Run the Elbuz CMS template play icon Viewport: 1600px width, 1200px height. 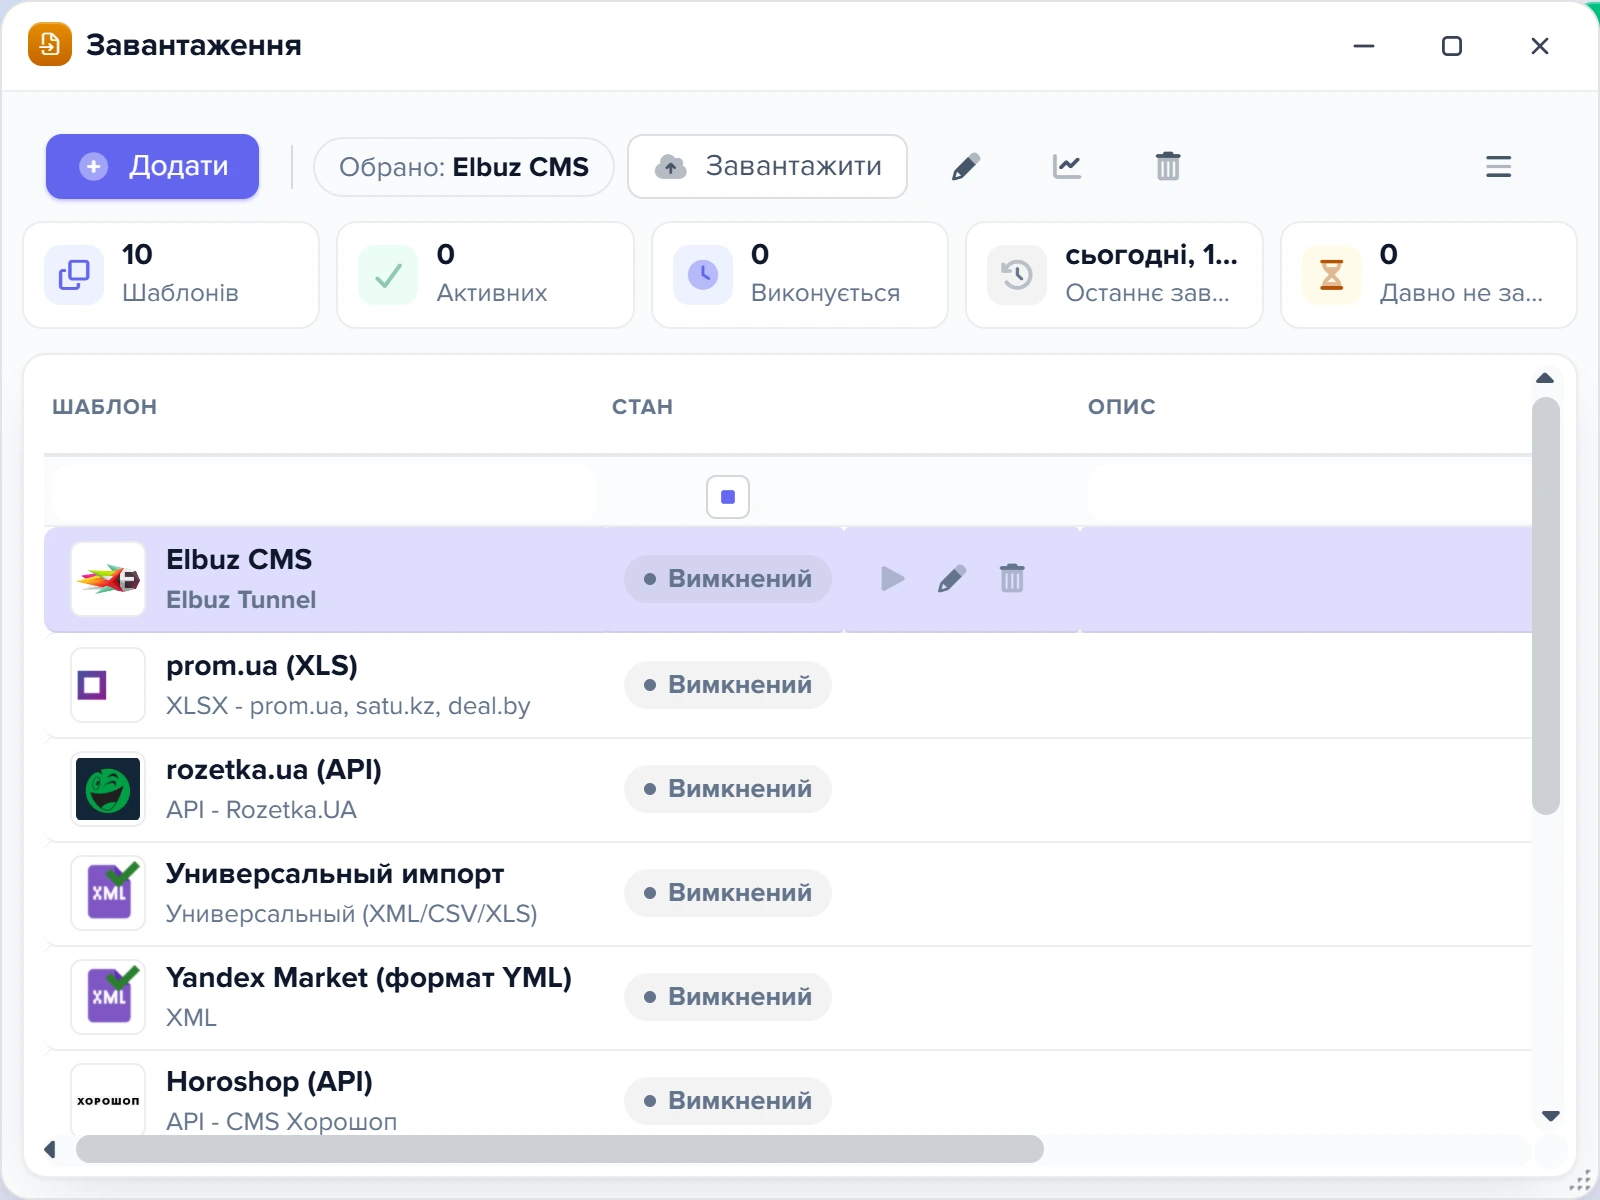point(892,579)
